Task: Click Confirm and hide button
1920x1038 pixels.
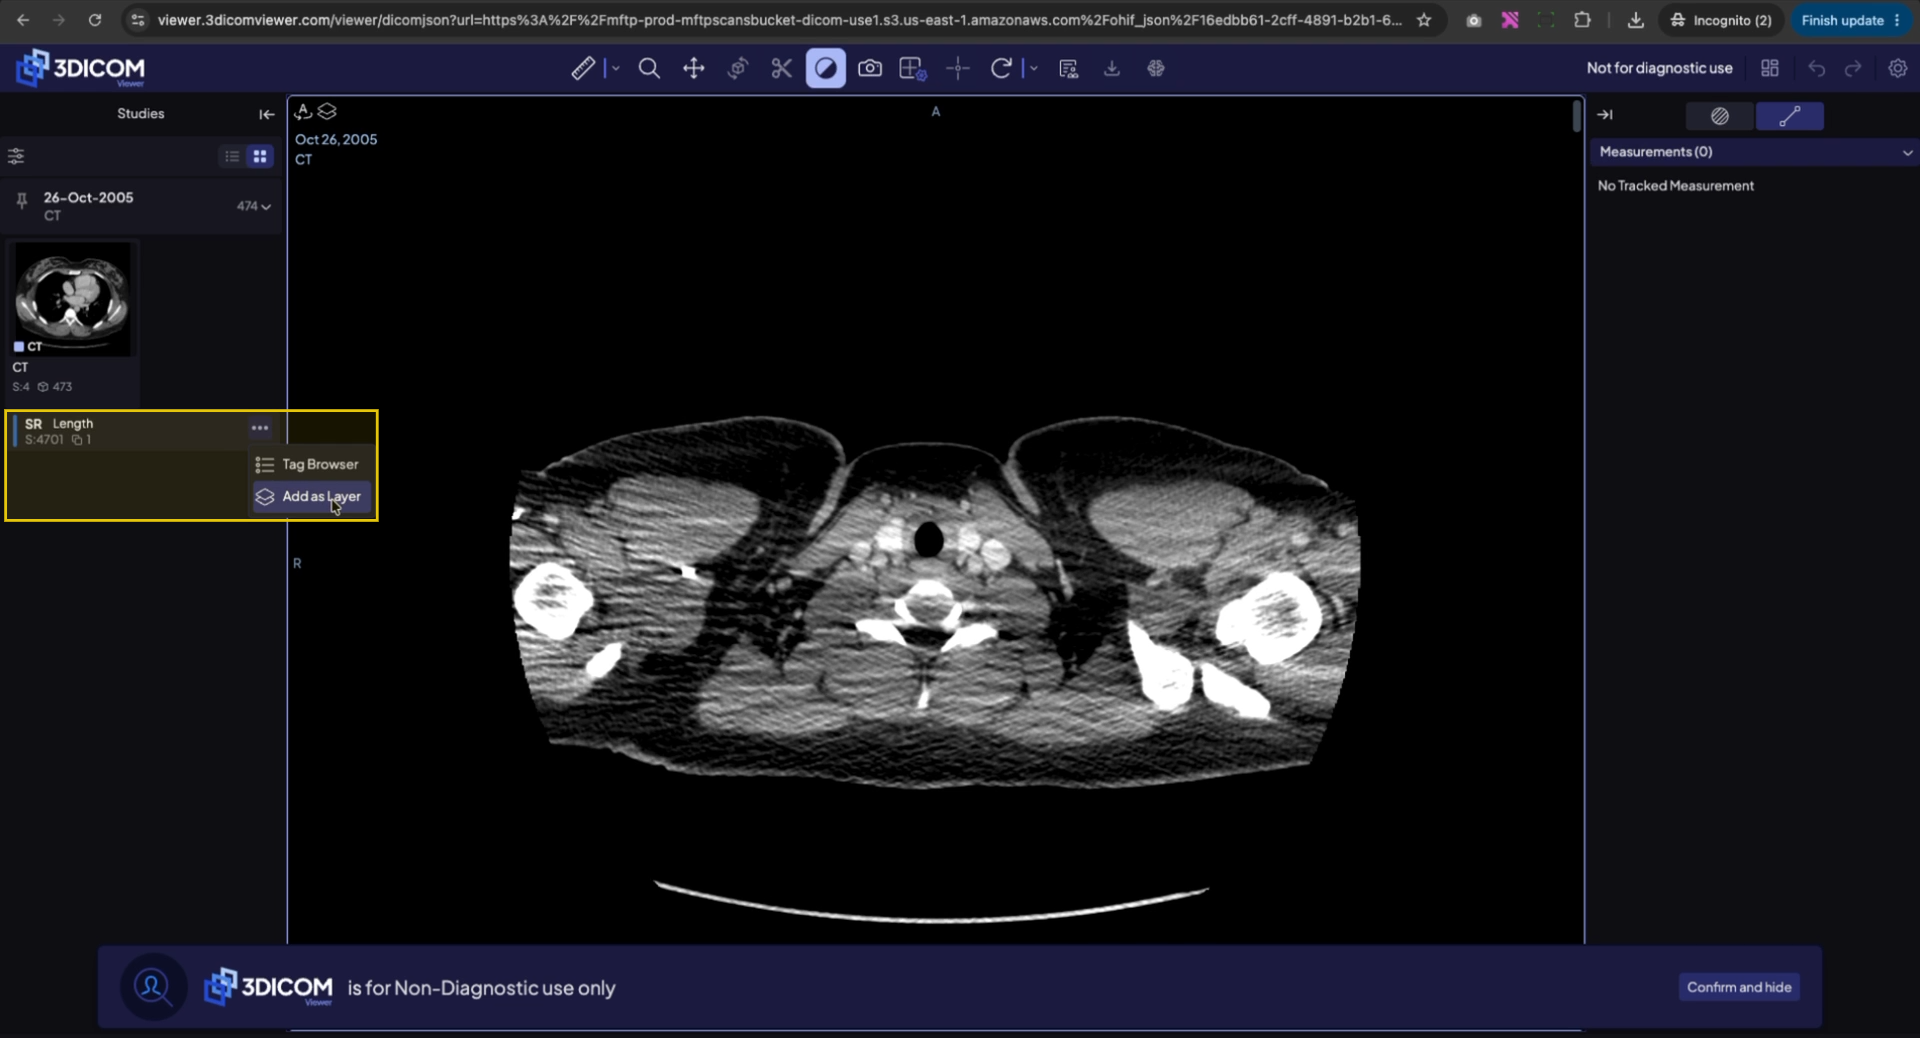Action: click(1739, 987)
